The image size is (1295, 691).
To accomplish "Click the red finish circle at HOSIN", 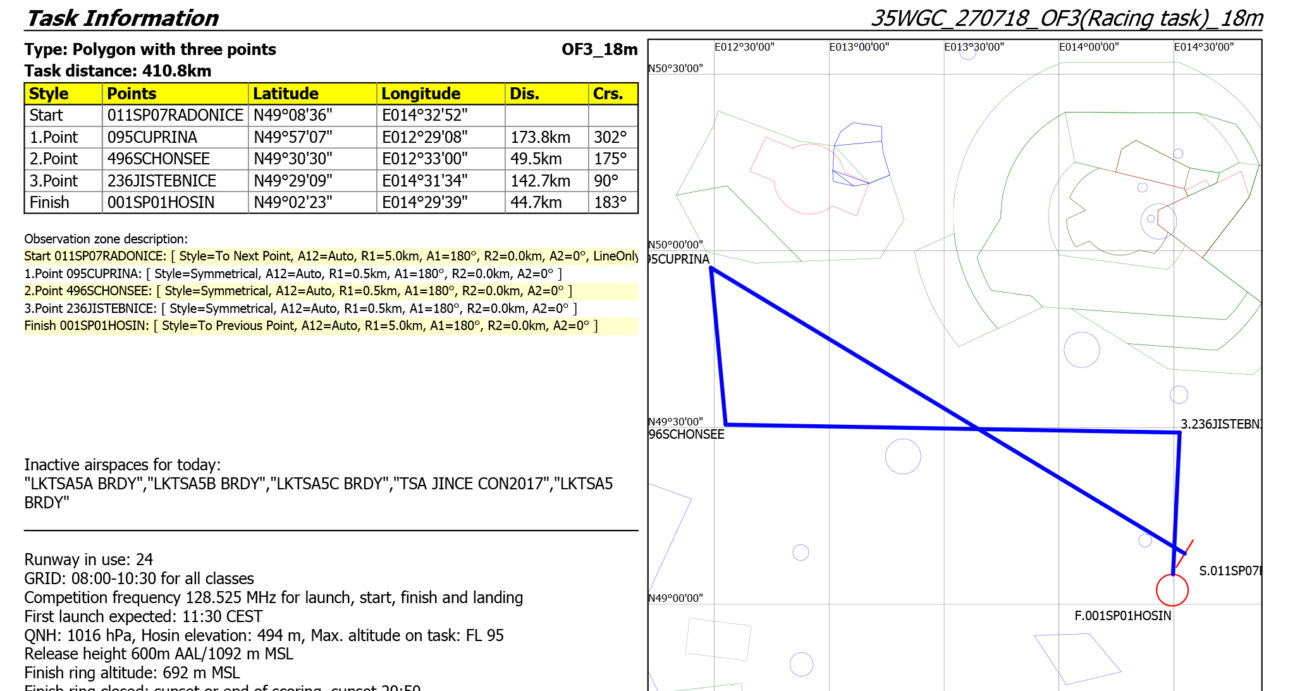I will click(x=1172, y=589).
